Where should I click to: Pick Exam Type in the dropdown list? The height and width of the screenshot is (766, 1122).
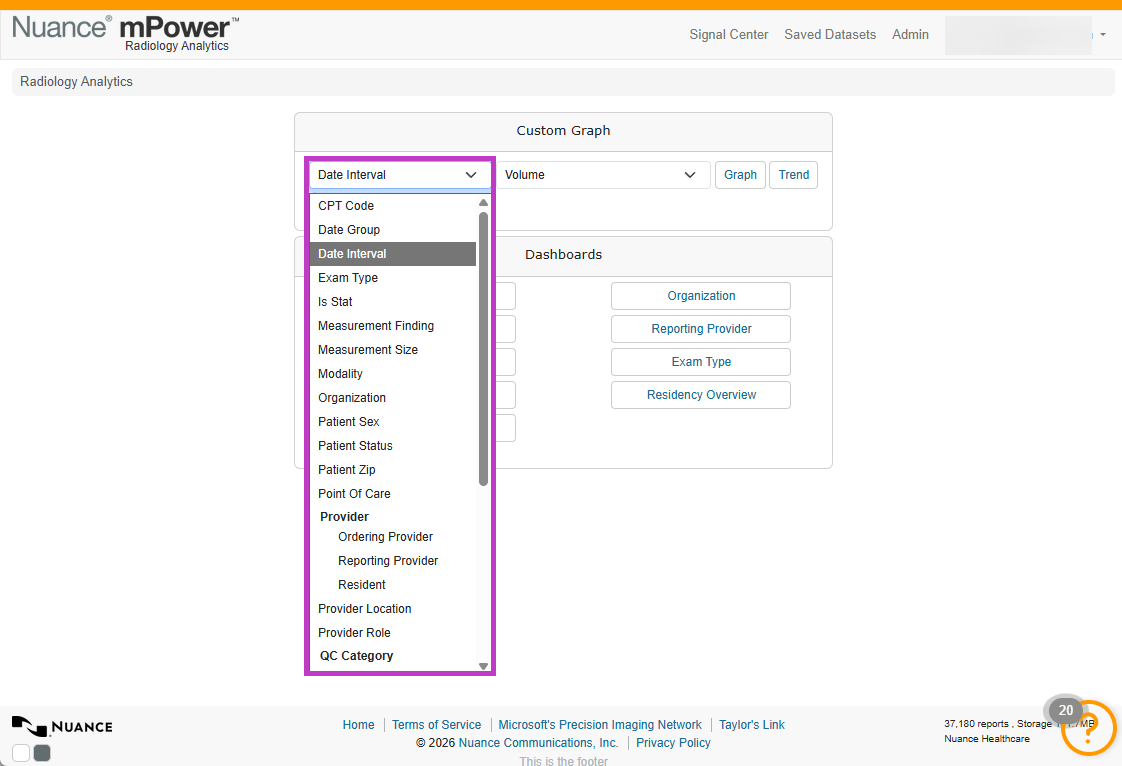tap(393, 278)
